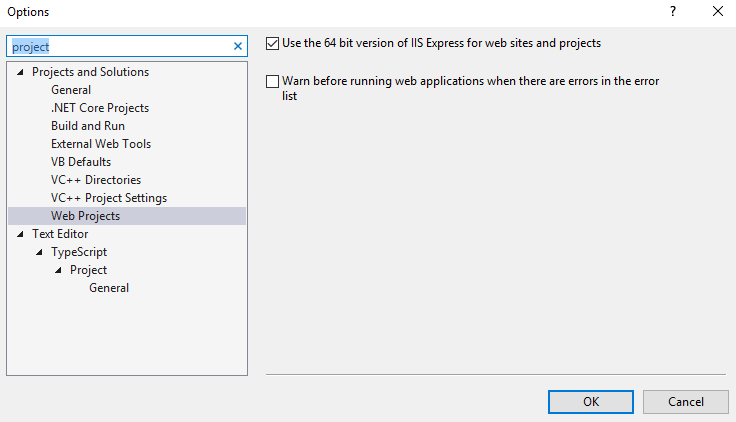736x422 pixels.
Task: Select the Build and Run page
Action: [x=88, y=126]
